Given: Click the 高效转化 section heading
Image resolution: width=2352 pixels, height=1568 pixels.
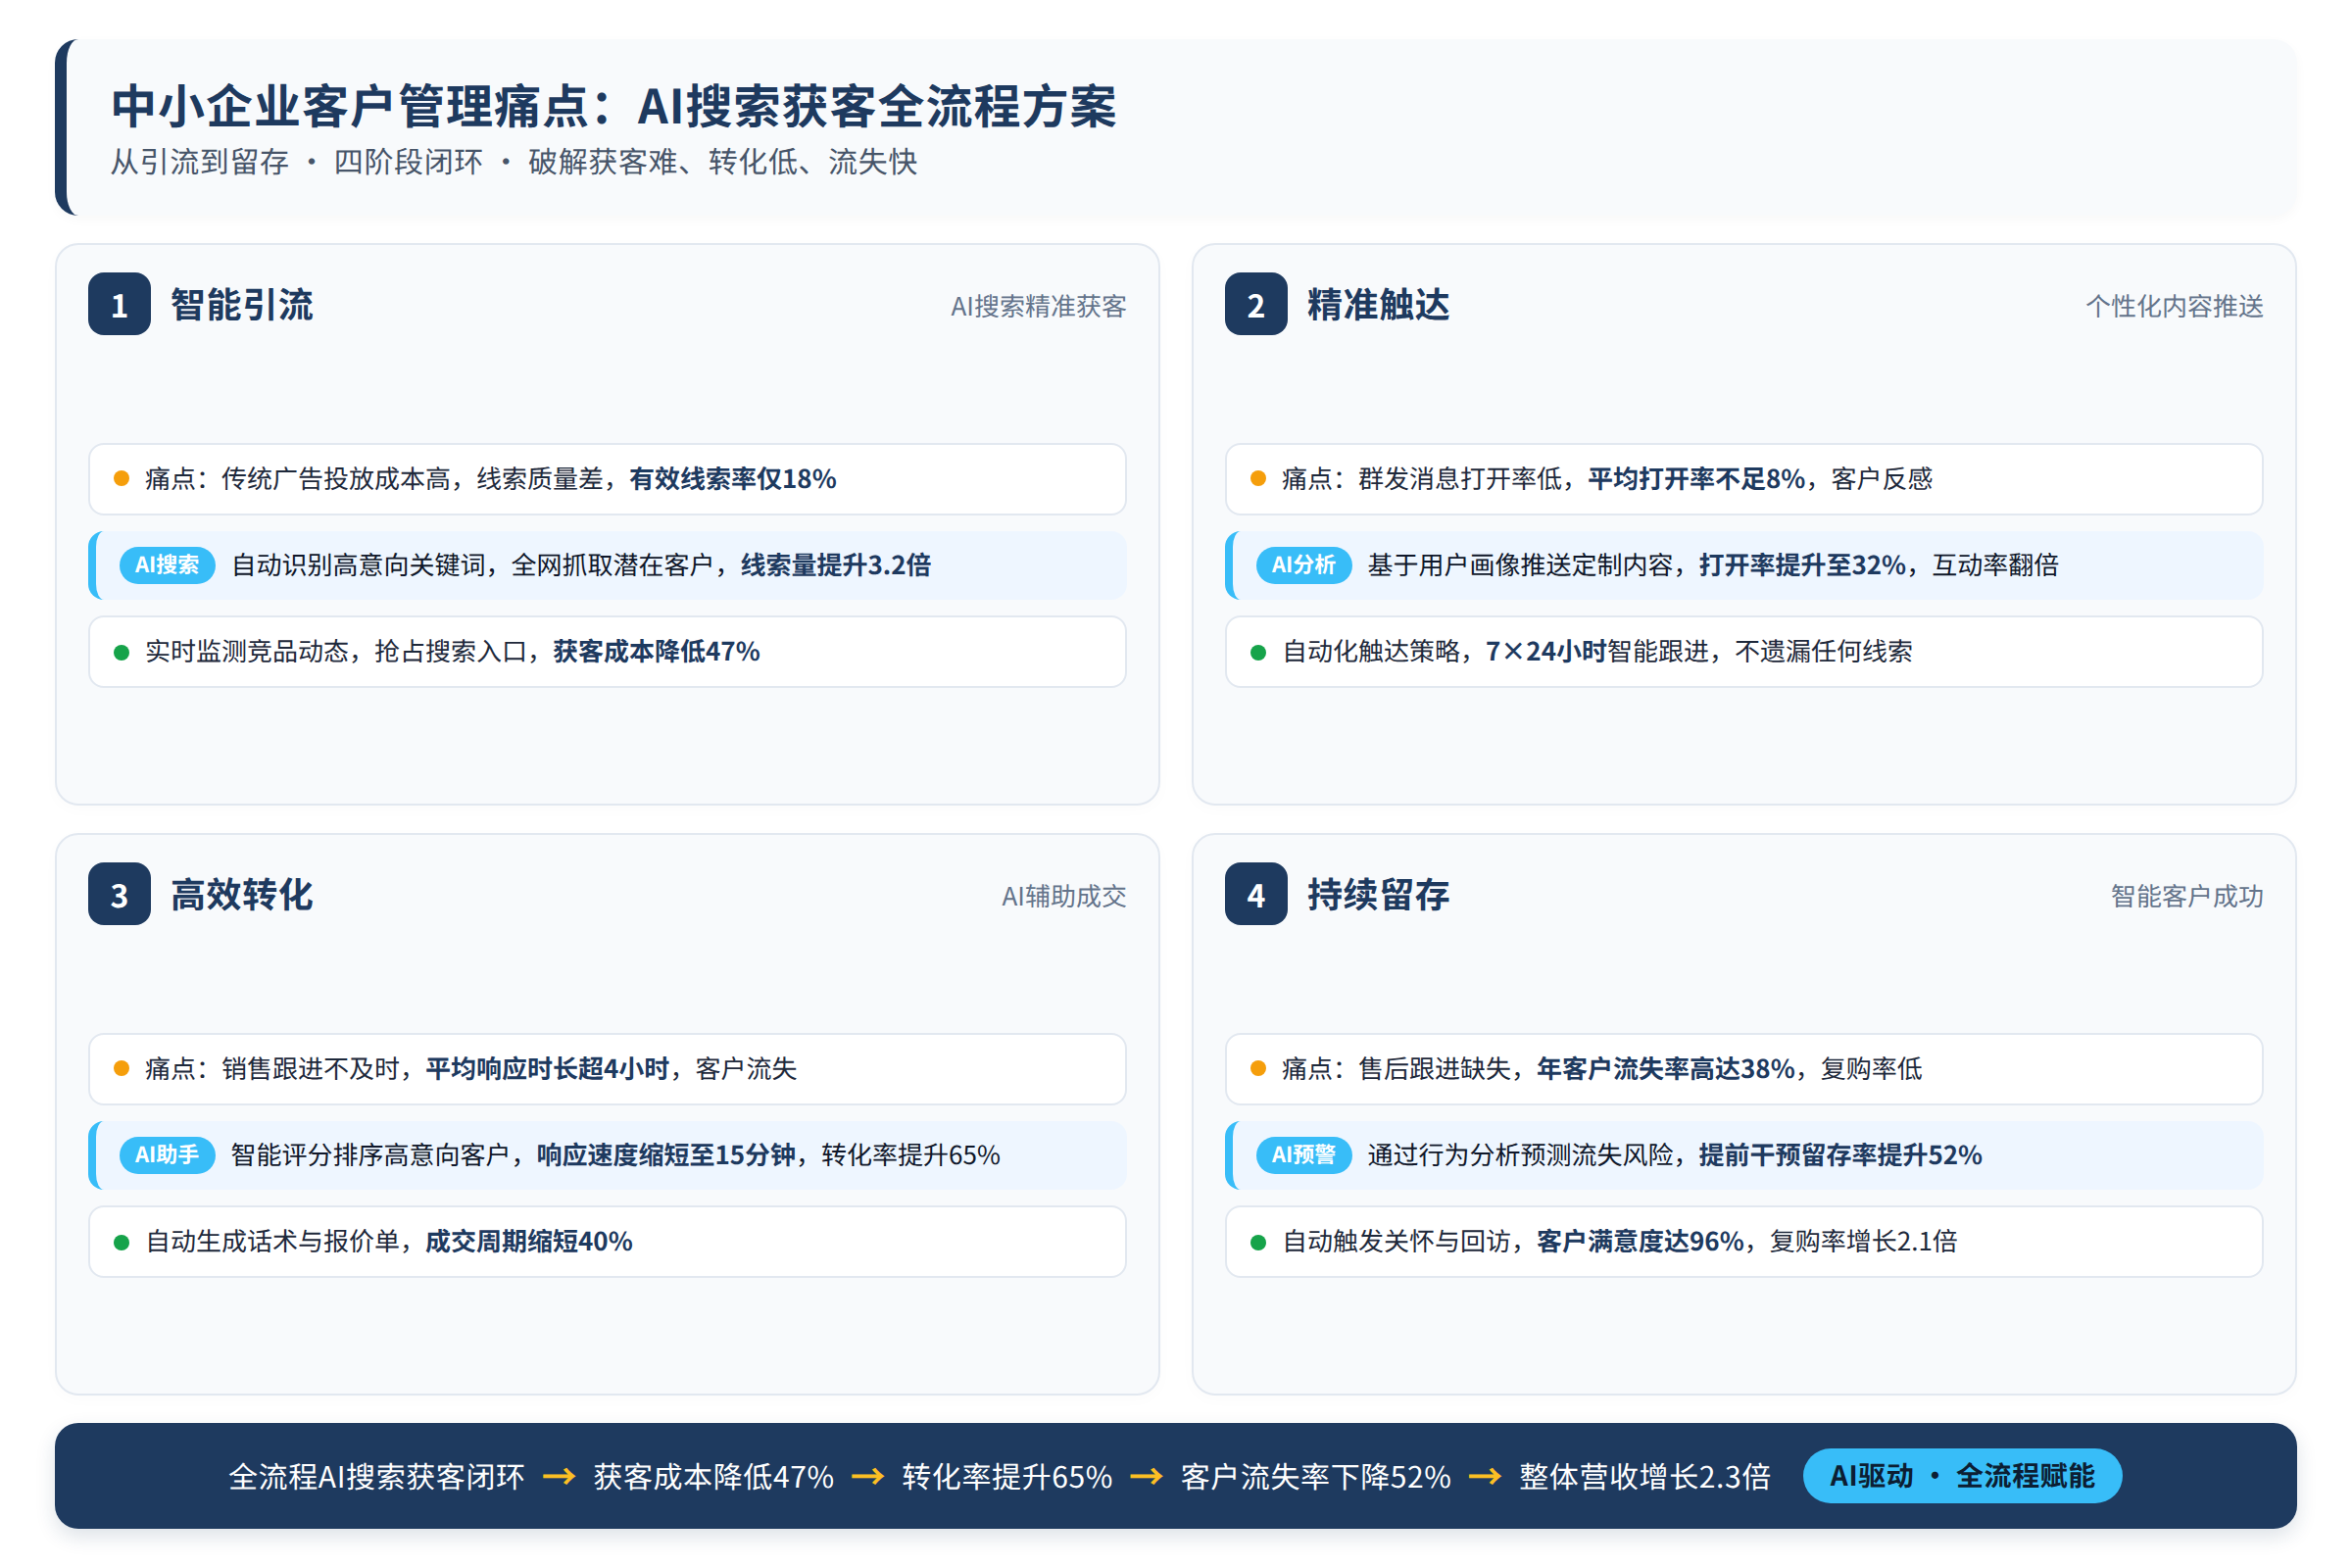Looking at the screenshot, I should point(242,895).
